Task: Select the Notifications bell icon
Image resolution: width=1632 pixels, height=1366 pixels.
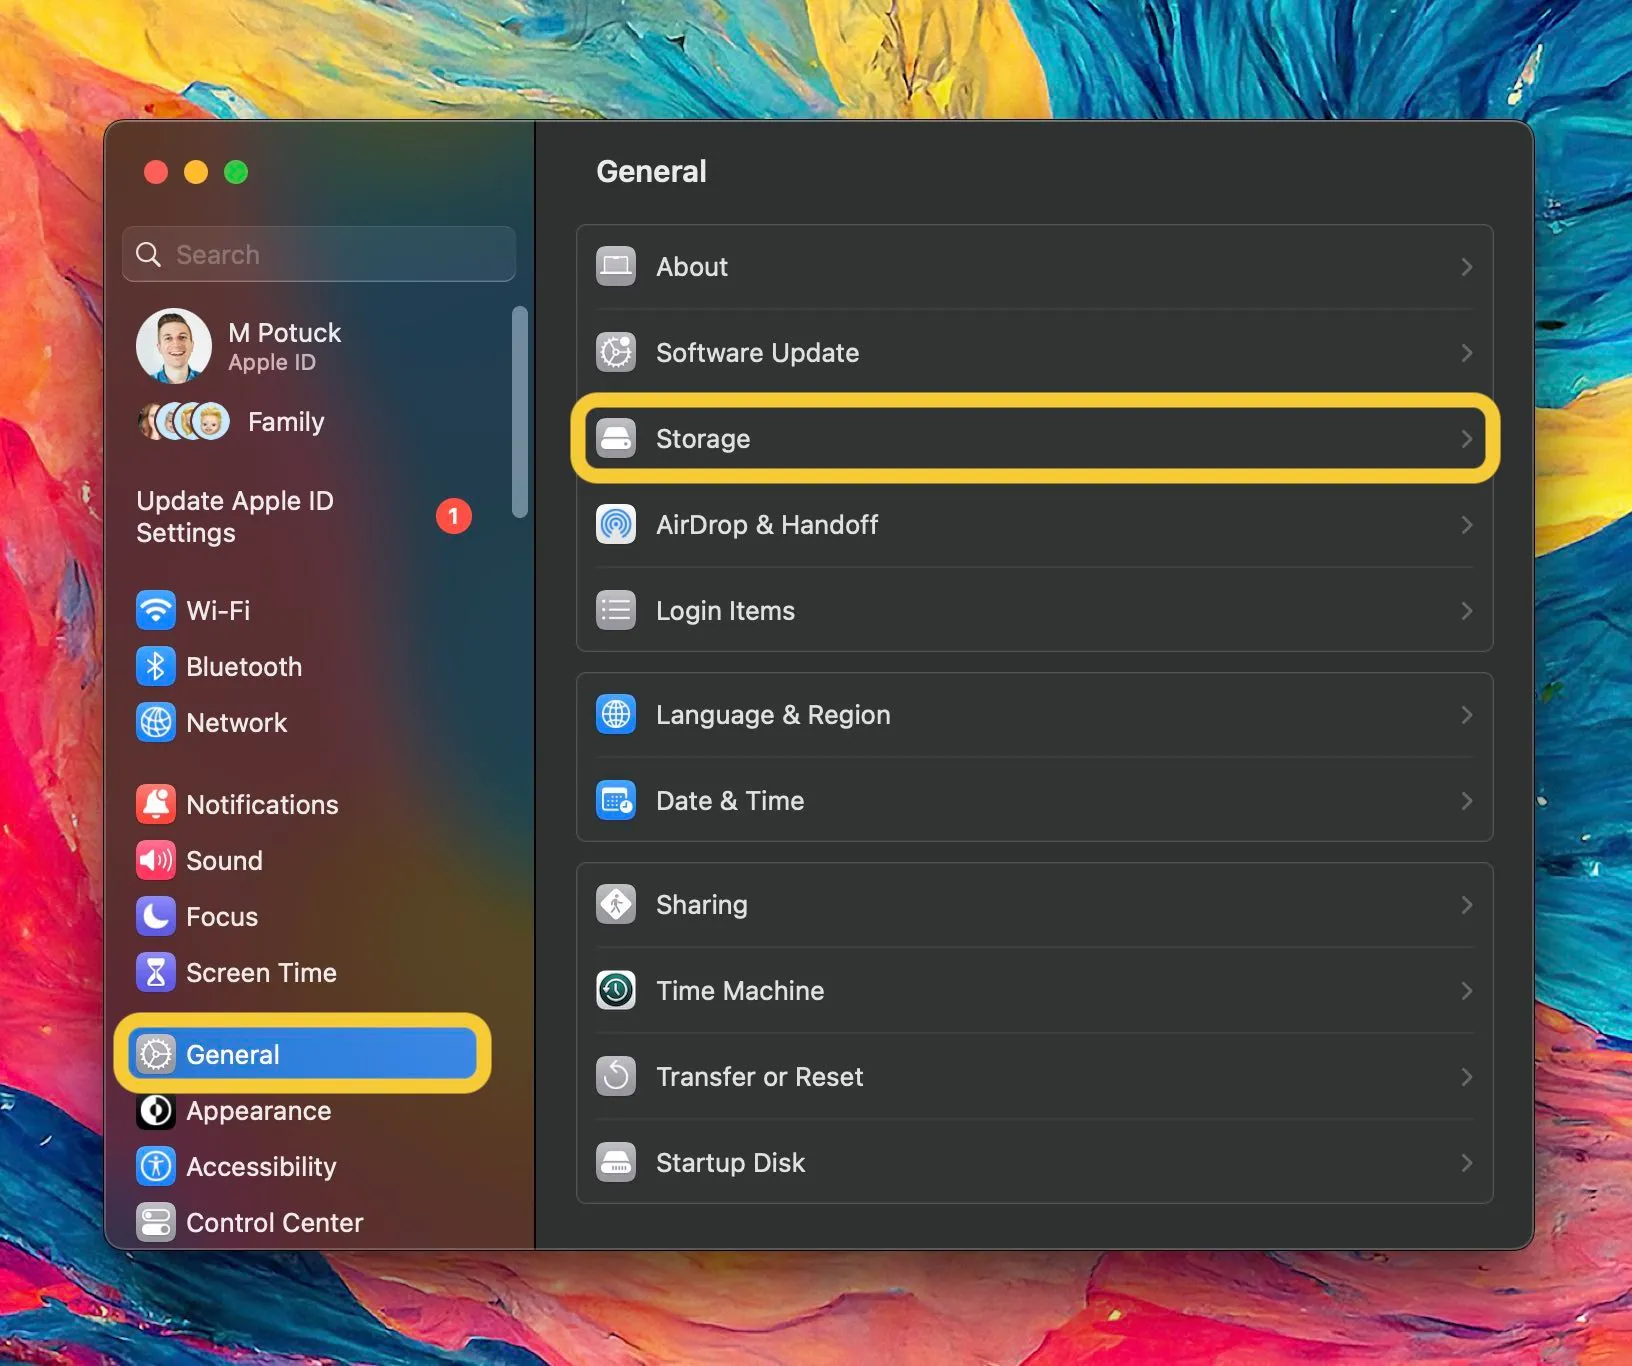Action: (x=156, y=804)
